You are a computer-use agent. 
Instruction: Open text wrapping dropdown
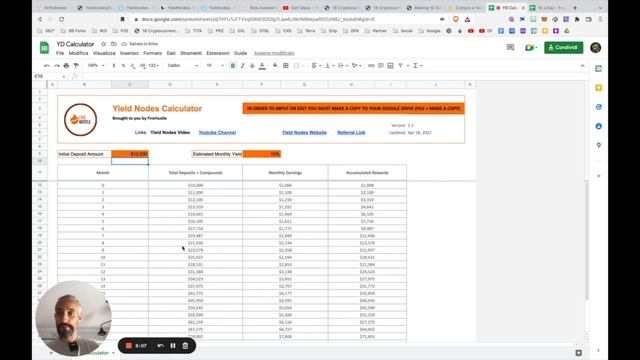pos(343,66)
